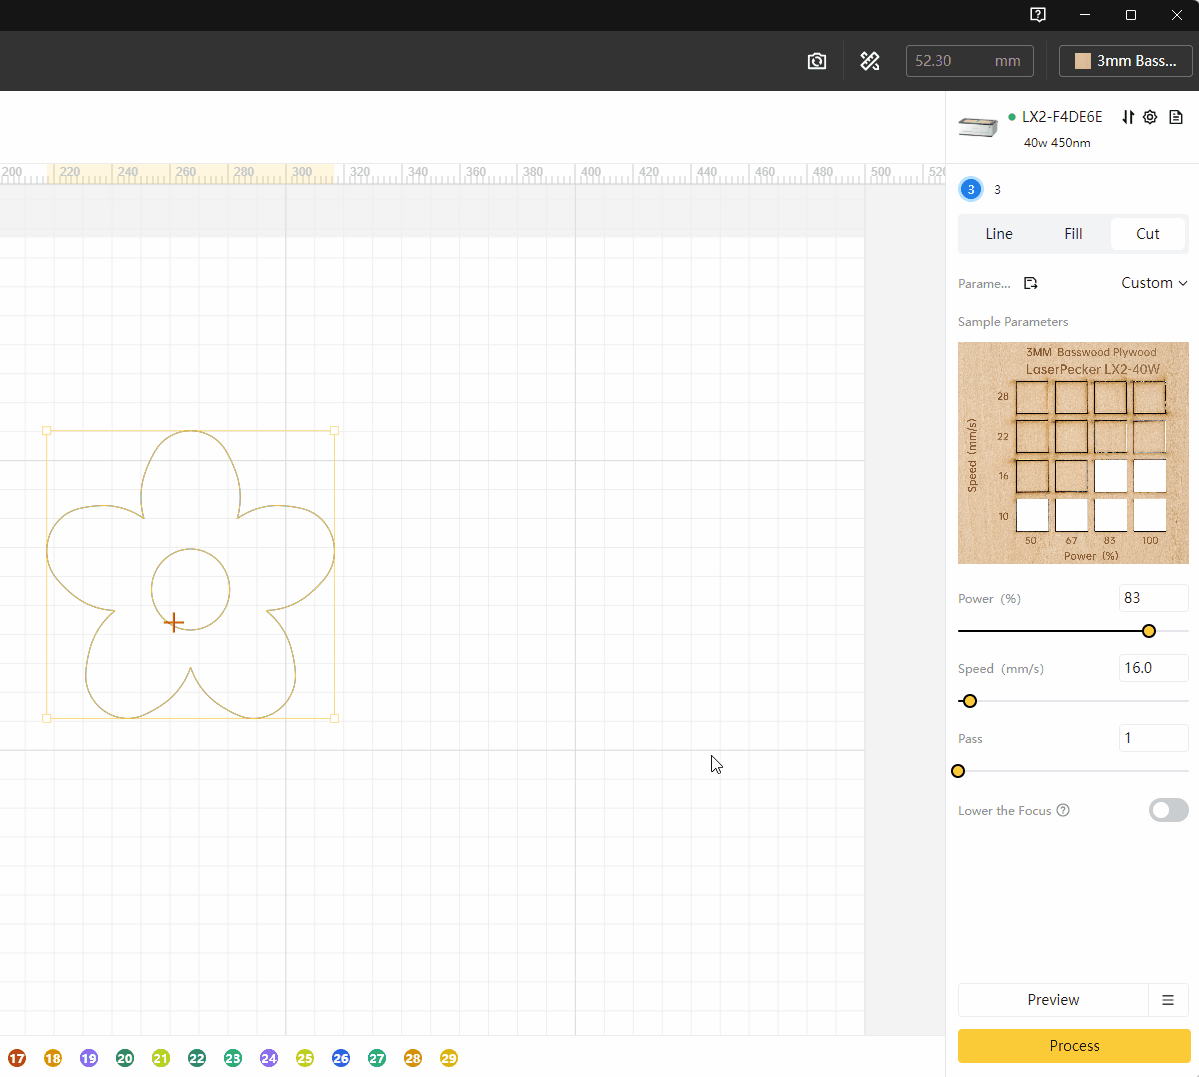Switch to the Cut tab
This screenshot has width=1199, height=1077.
(x=1147, y=234)
